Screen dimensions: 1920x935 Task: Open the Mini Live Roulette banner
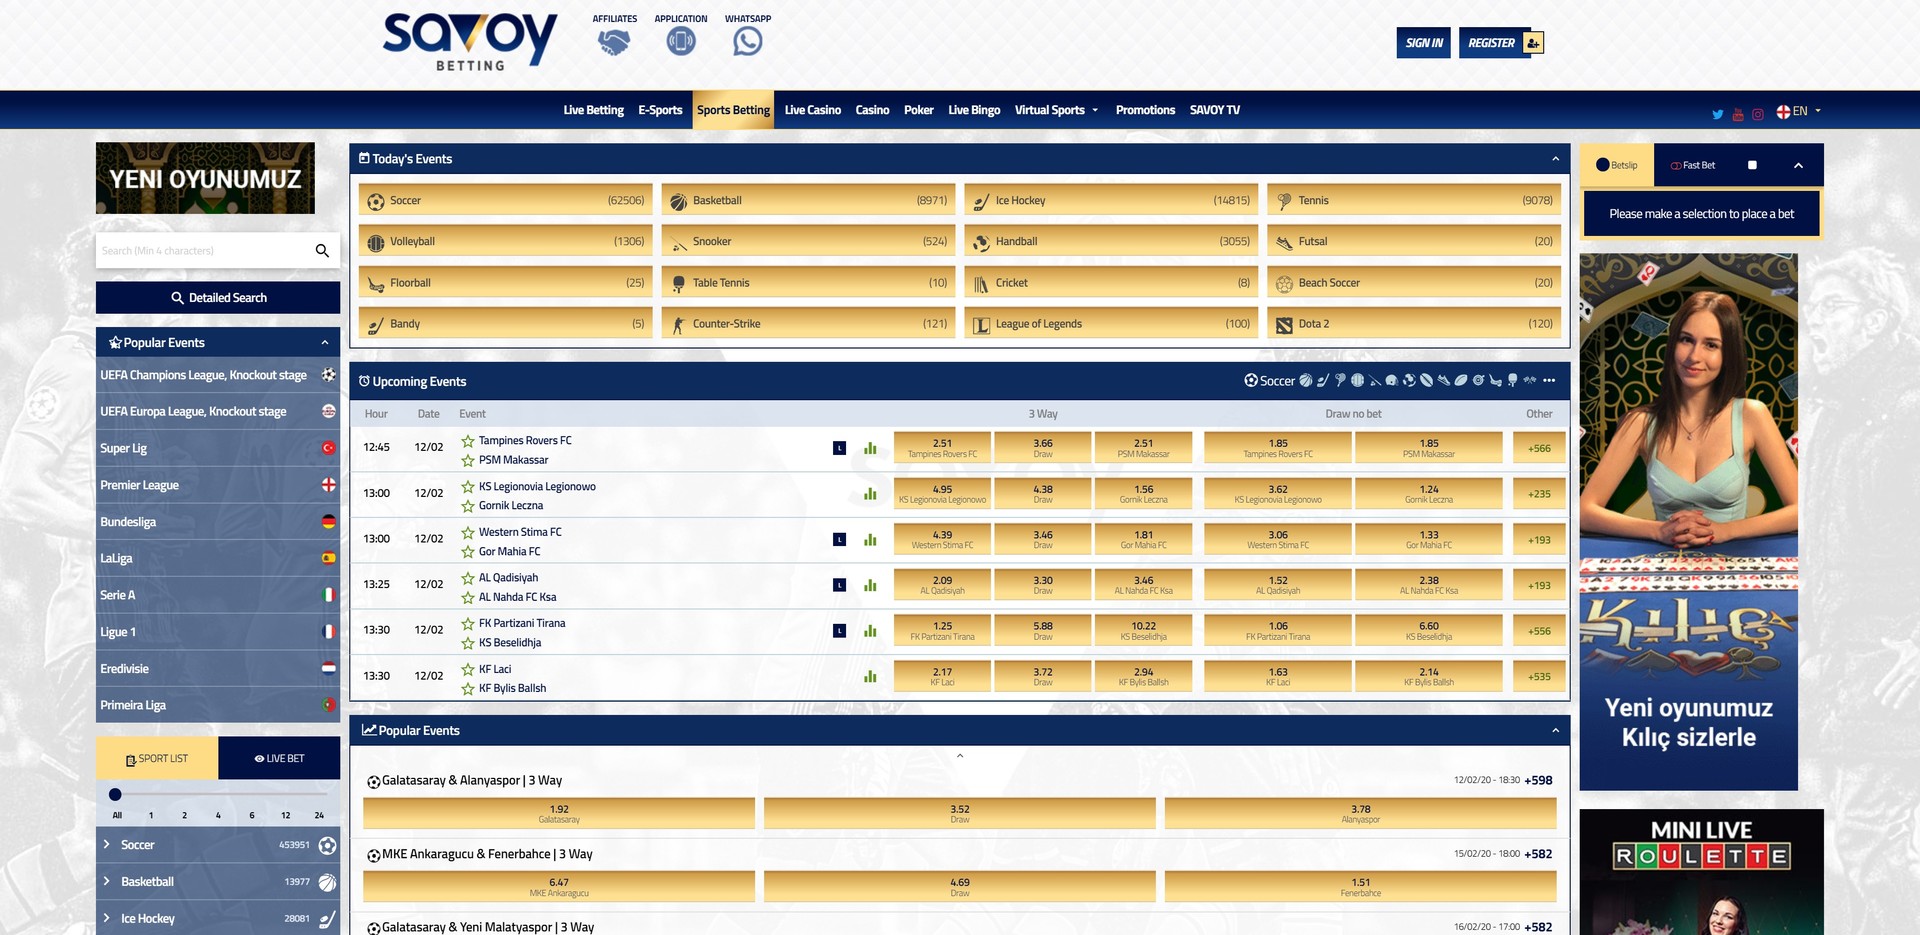(x=1701, y=872)
